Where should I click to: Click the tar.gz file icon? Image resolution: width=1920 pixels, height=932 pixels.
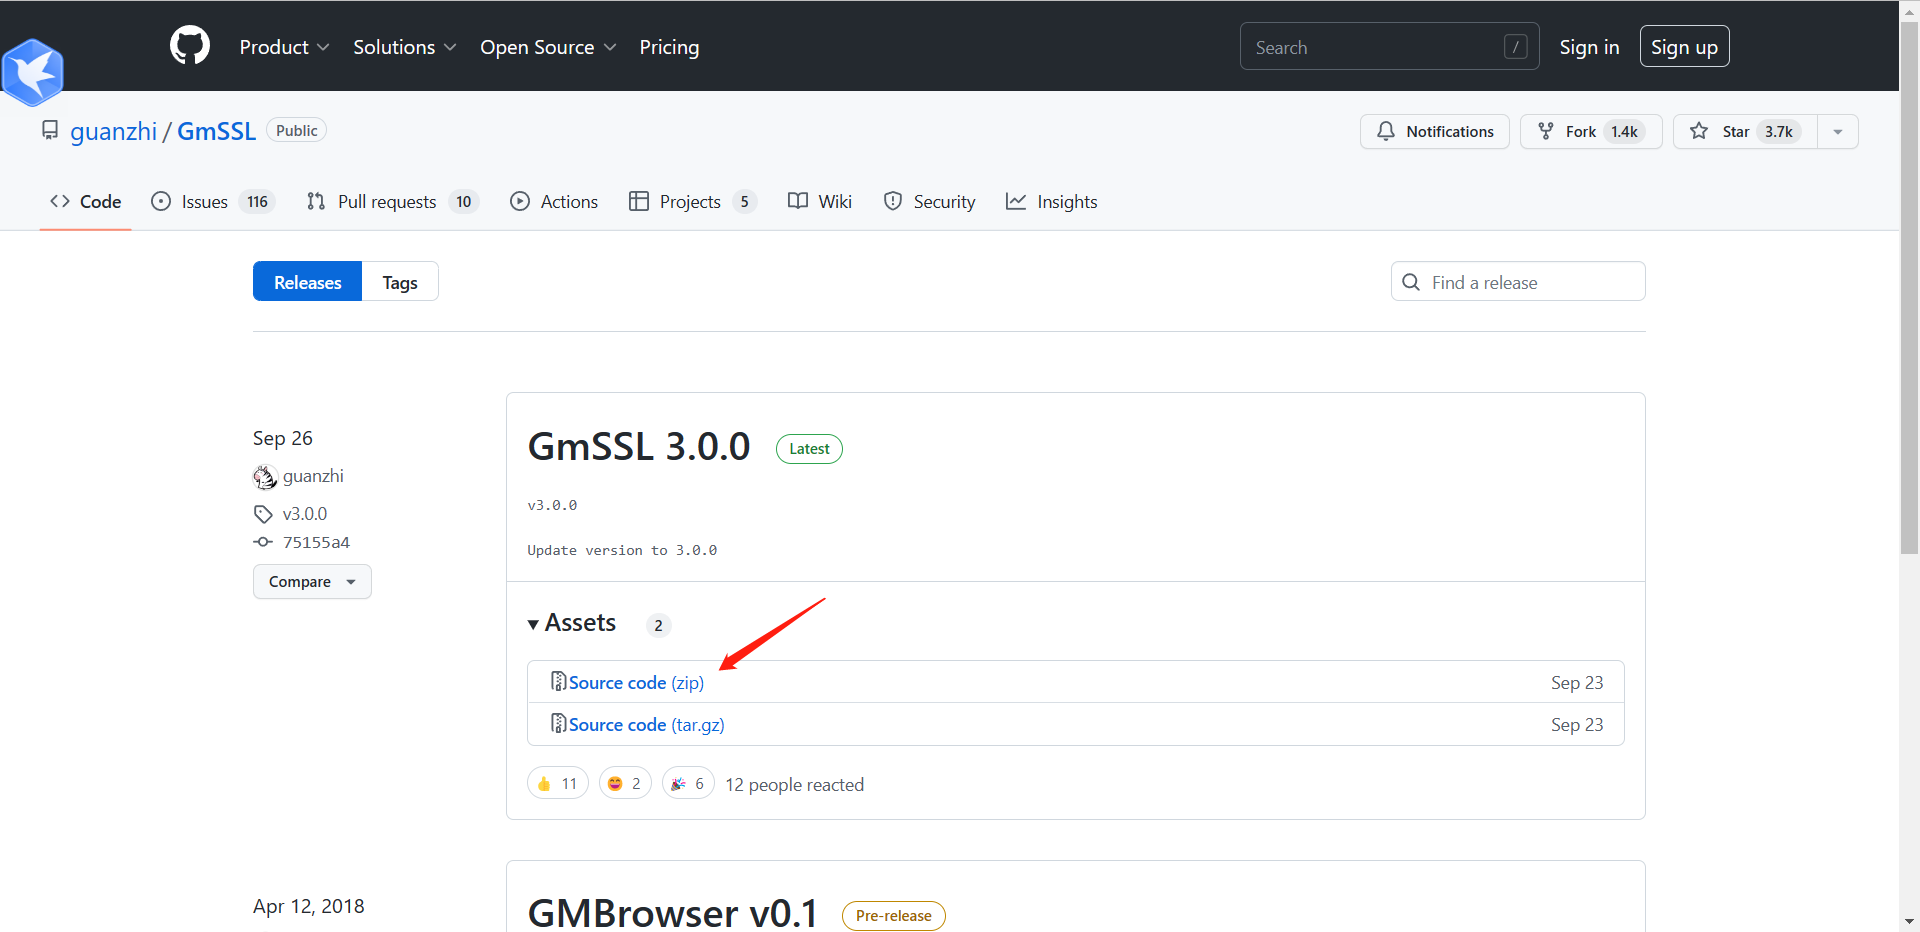(558, 723)
